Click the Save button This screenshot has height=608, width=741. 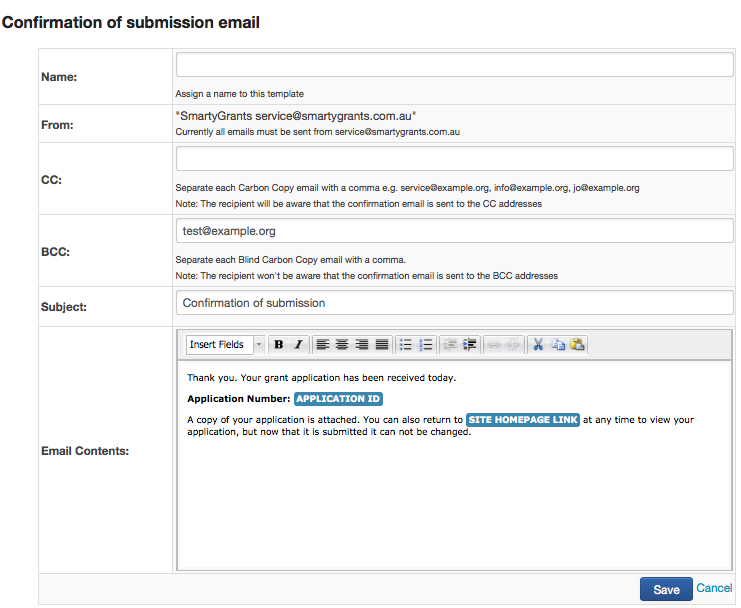(666, 589)
